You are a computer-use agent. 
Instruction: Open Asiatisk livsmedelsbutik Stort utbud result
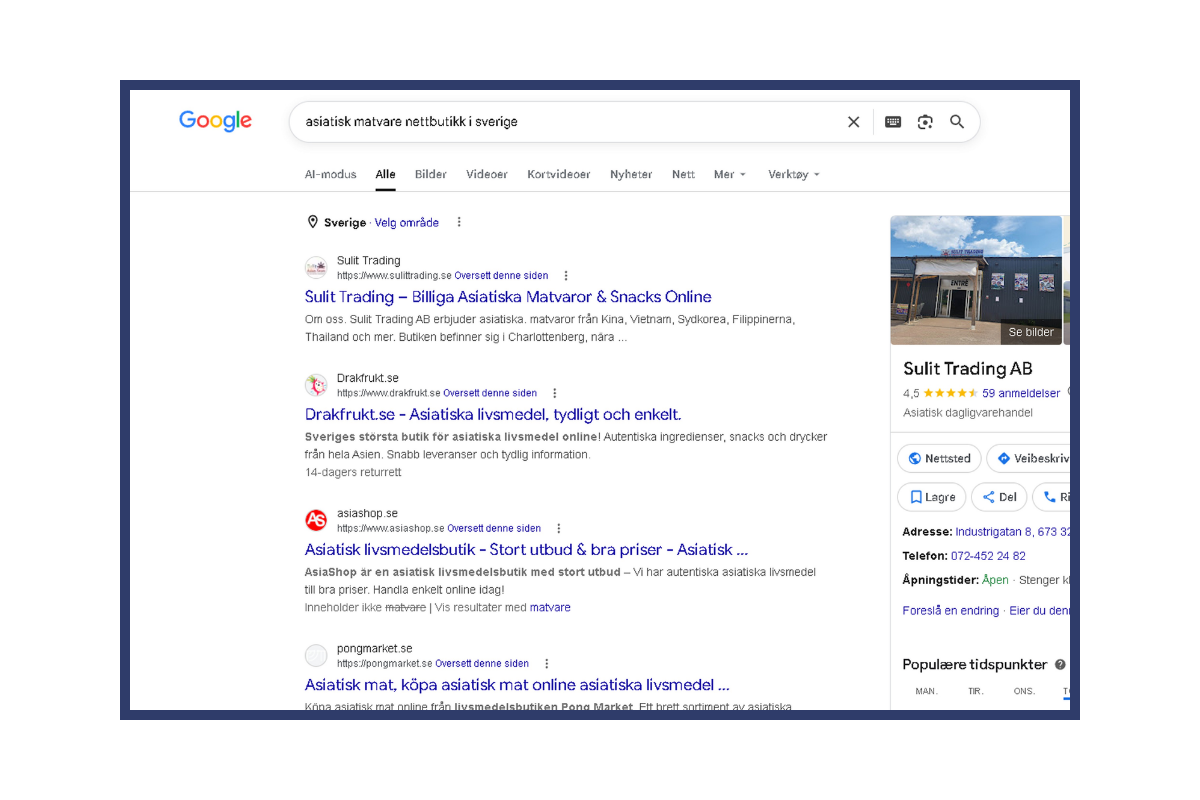526,550
